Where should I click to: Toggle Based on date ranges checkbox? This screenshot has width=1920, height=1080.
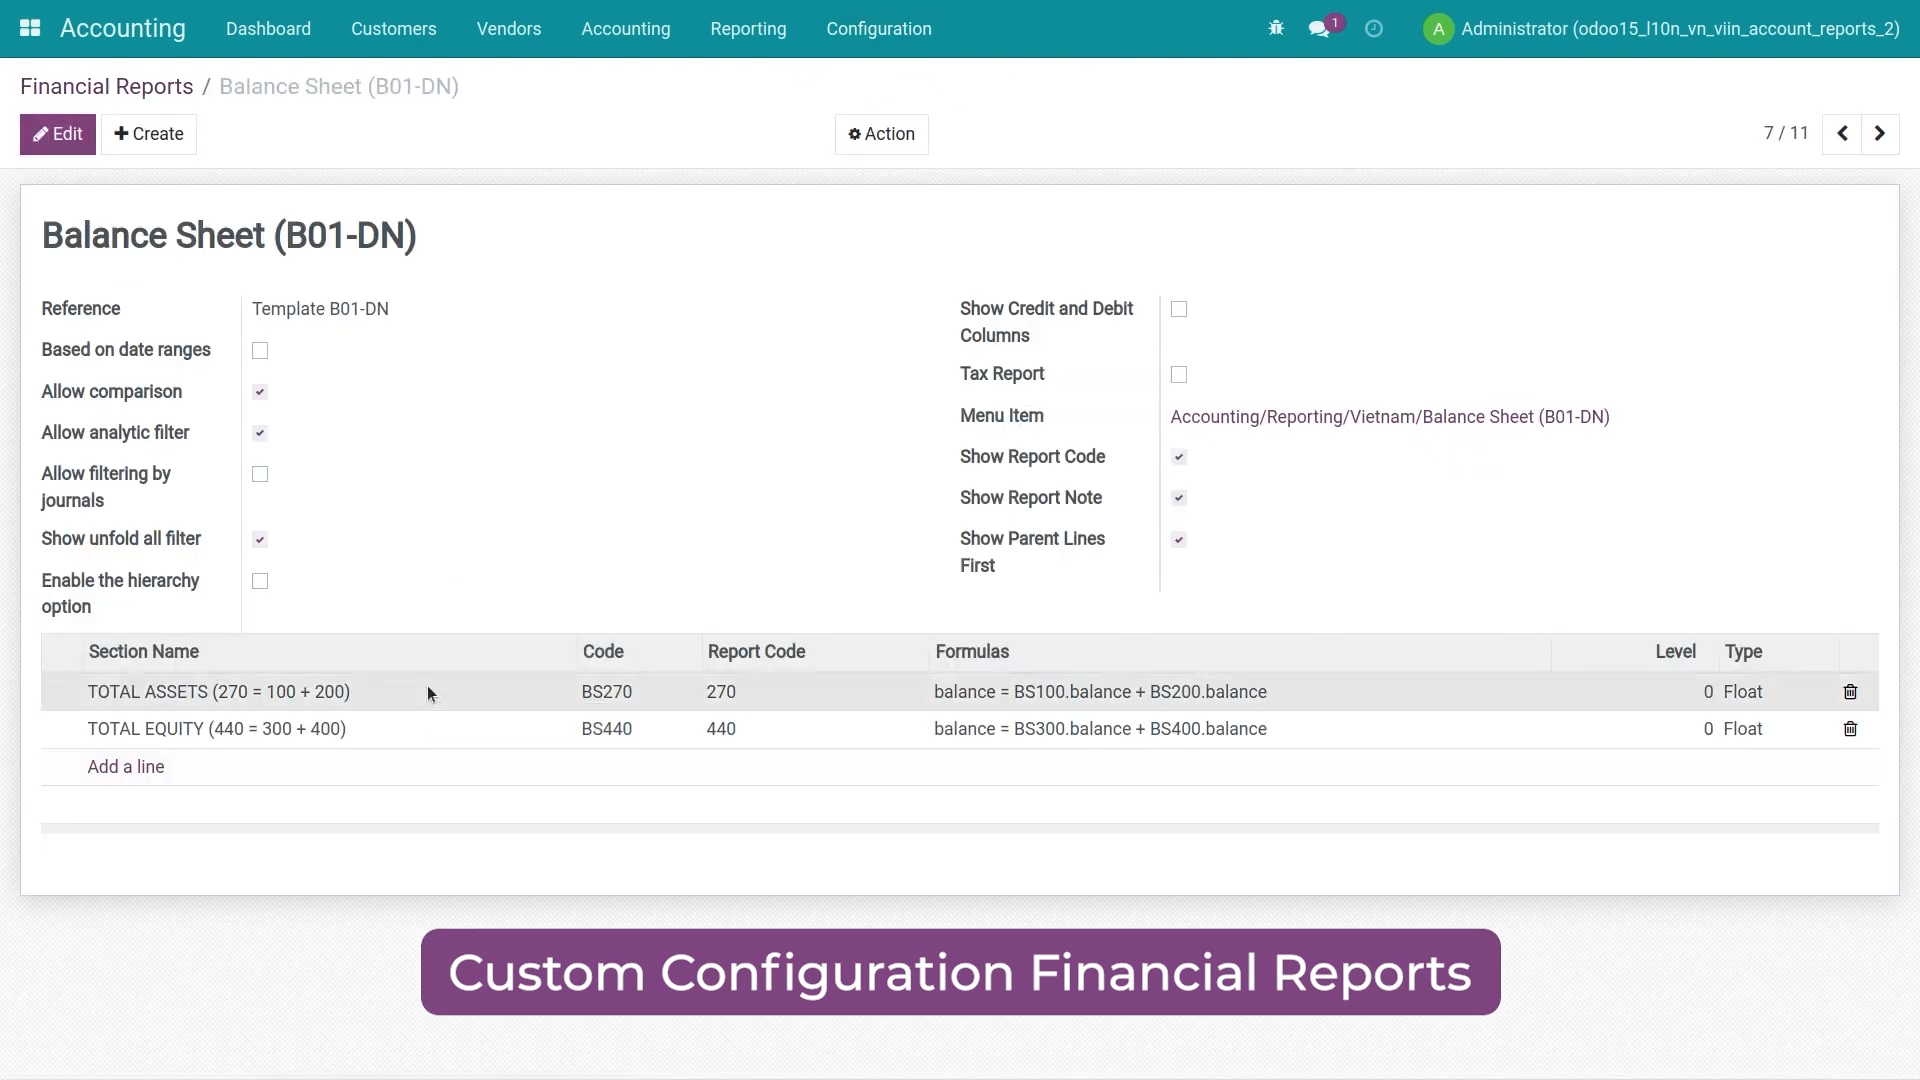[260, 351]
